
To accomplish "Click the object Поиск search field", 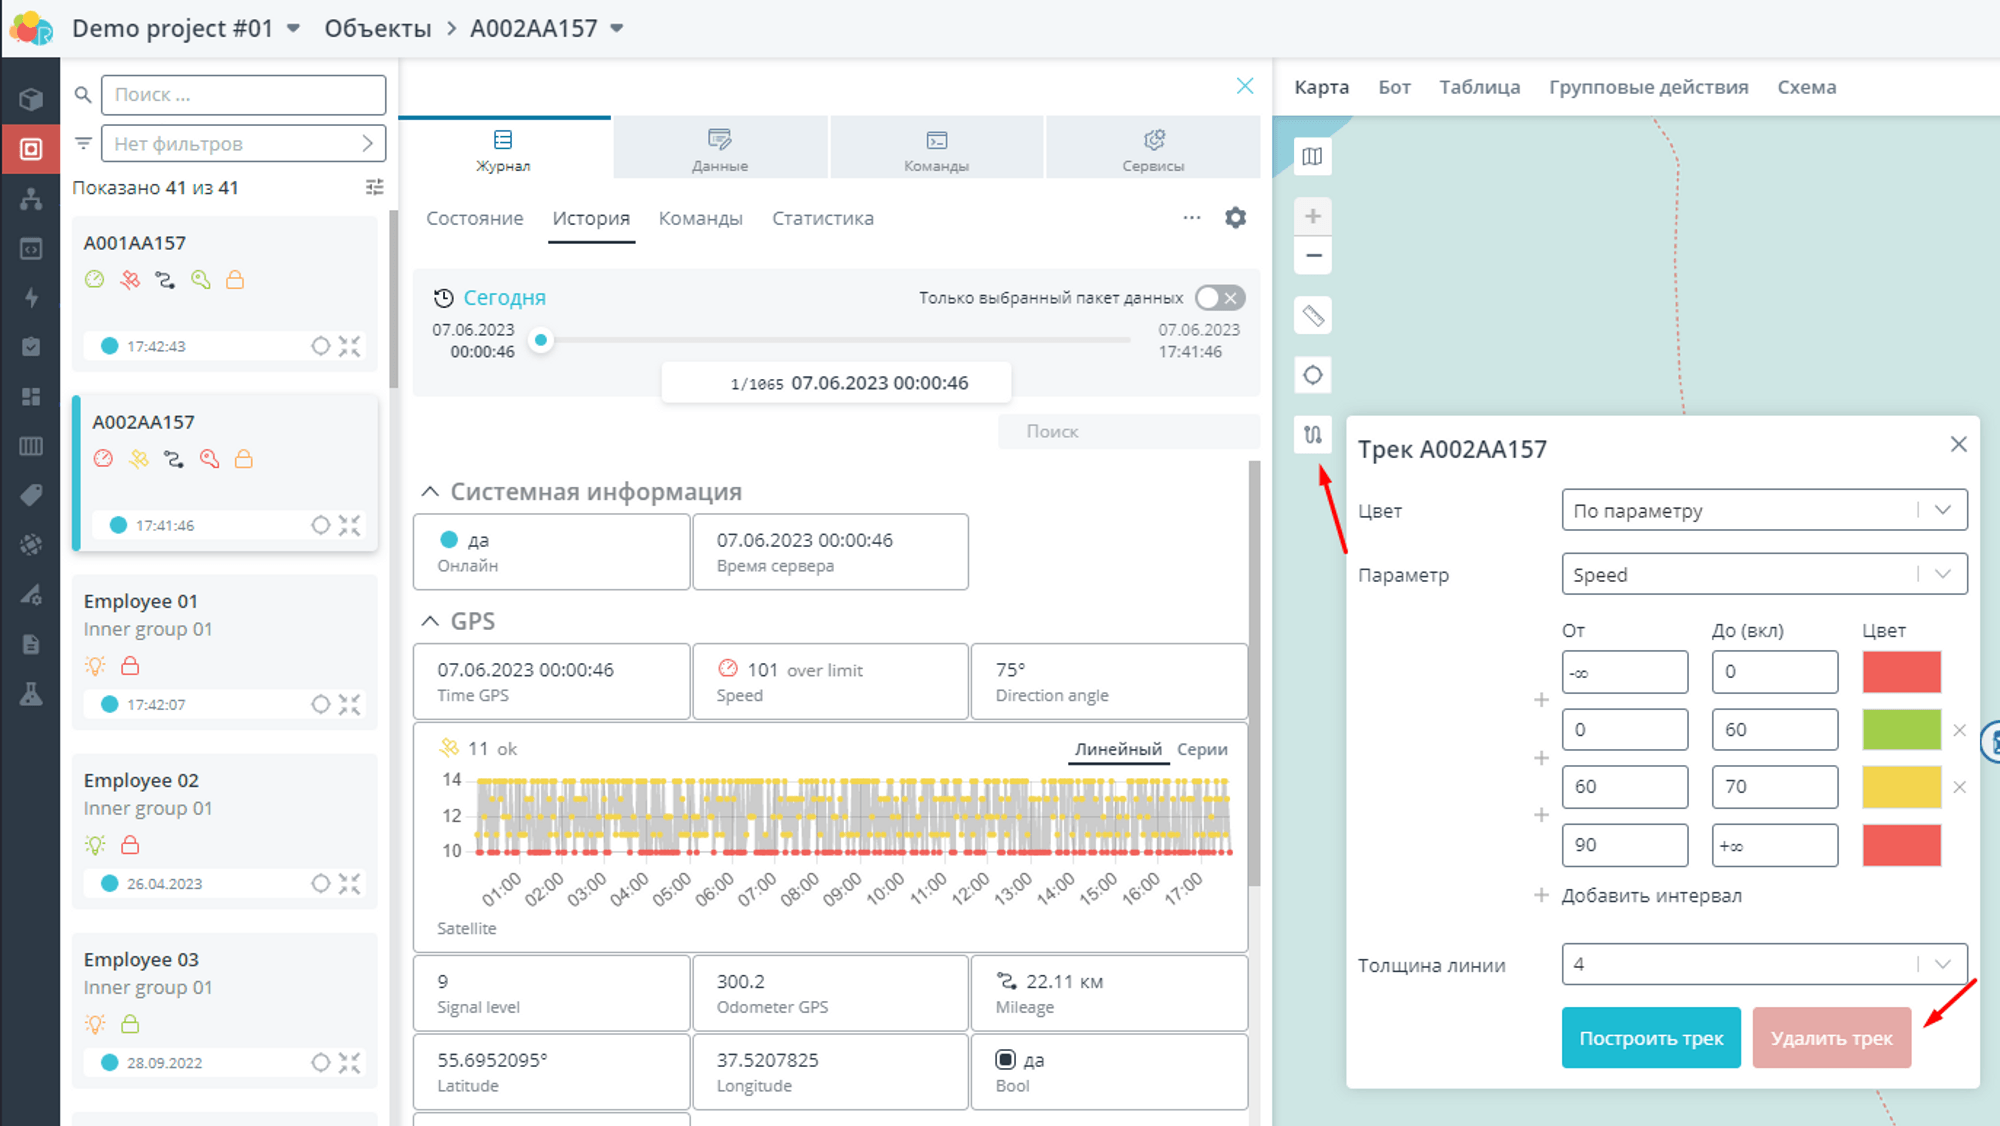I will point(243,94).
